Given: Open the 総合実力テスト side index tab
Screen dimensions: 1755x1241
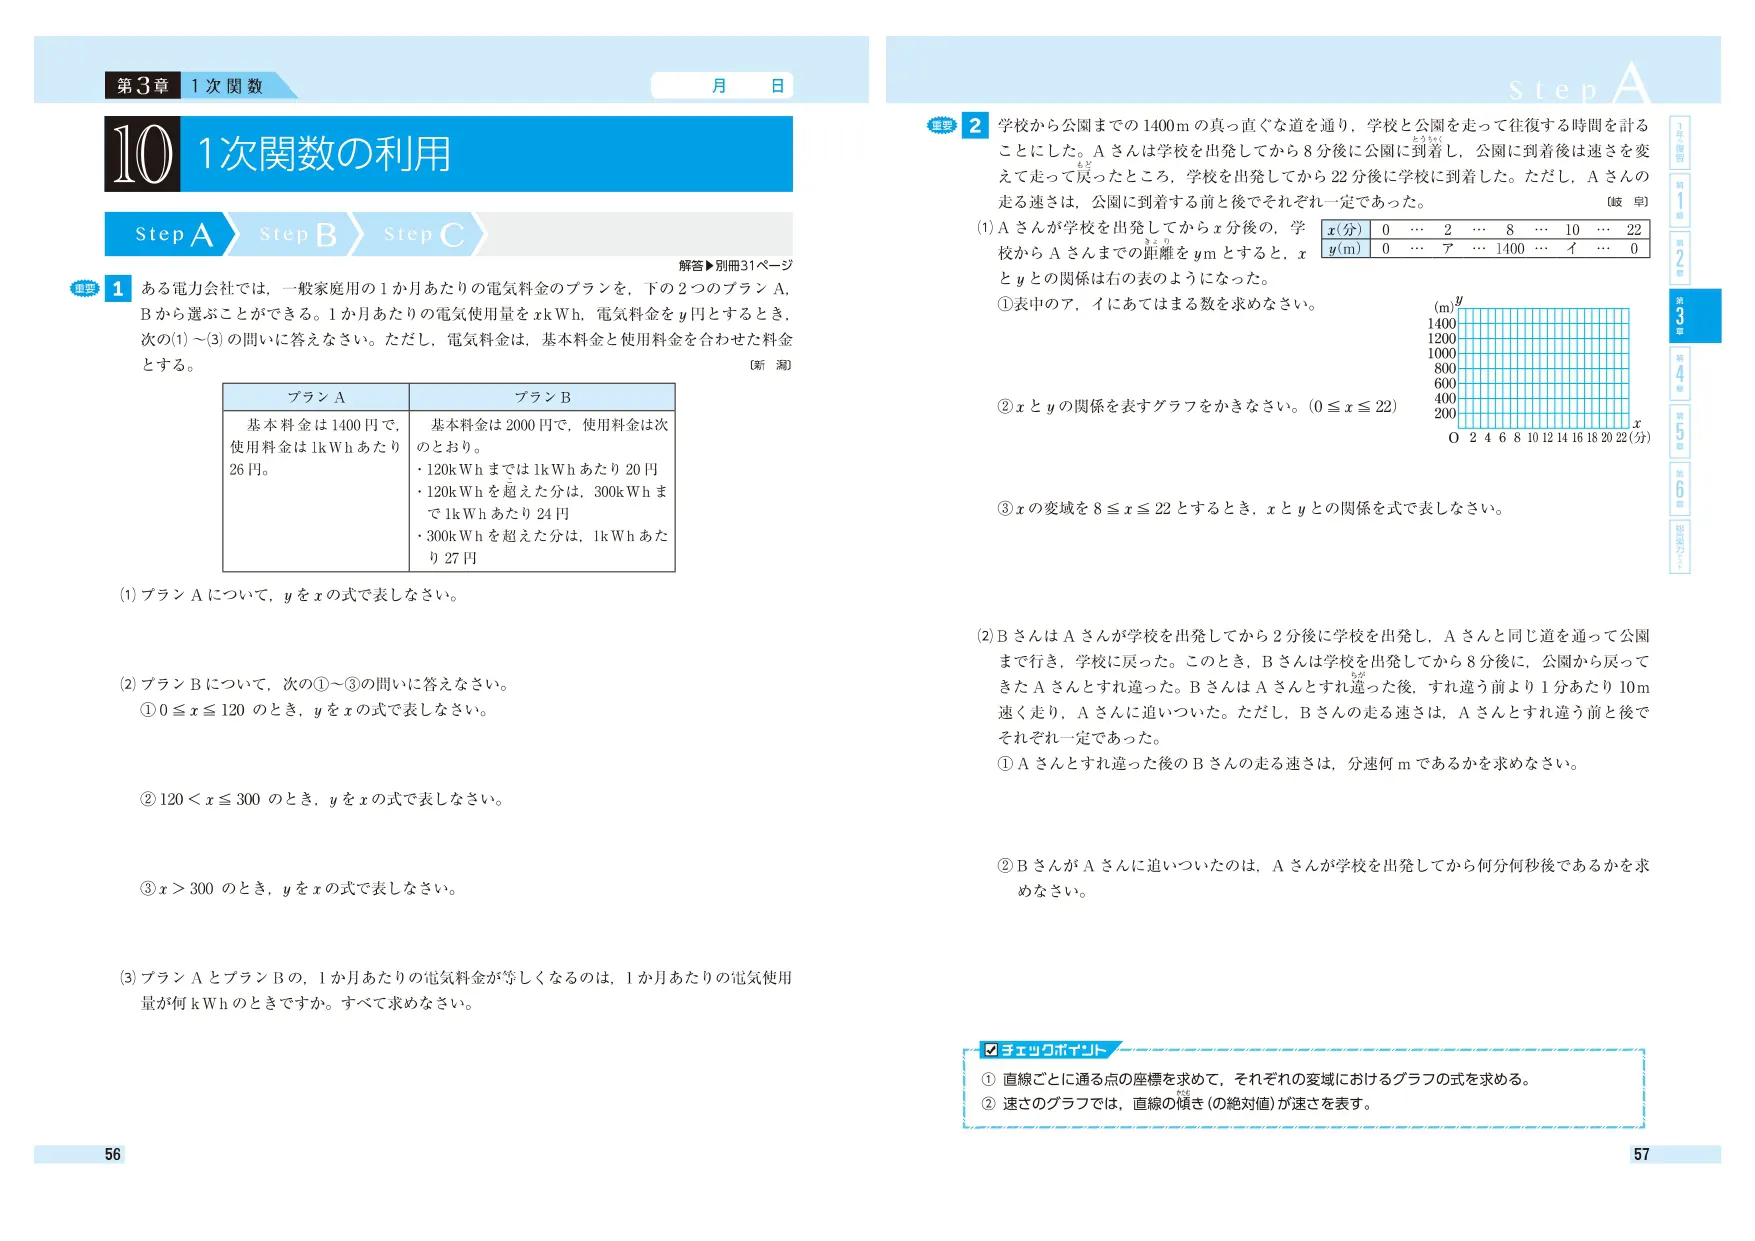Looking at the screenshot, I should [x=1679, y=546].
